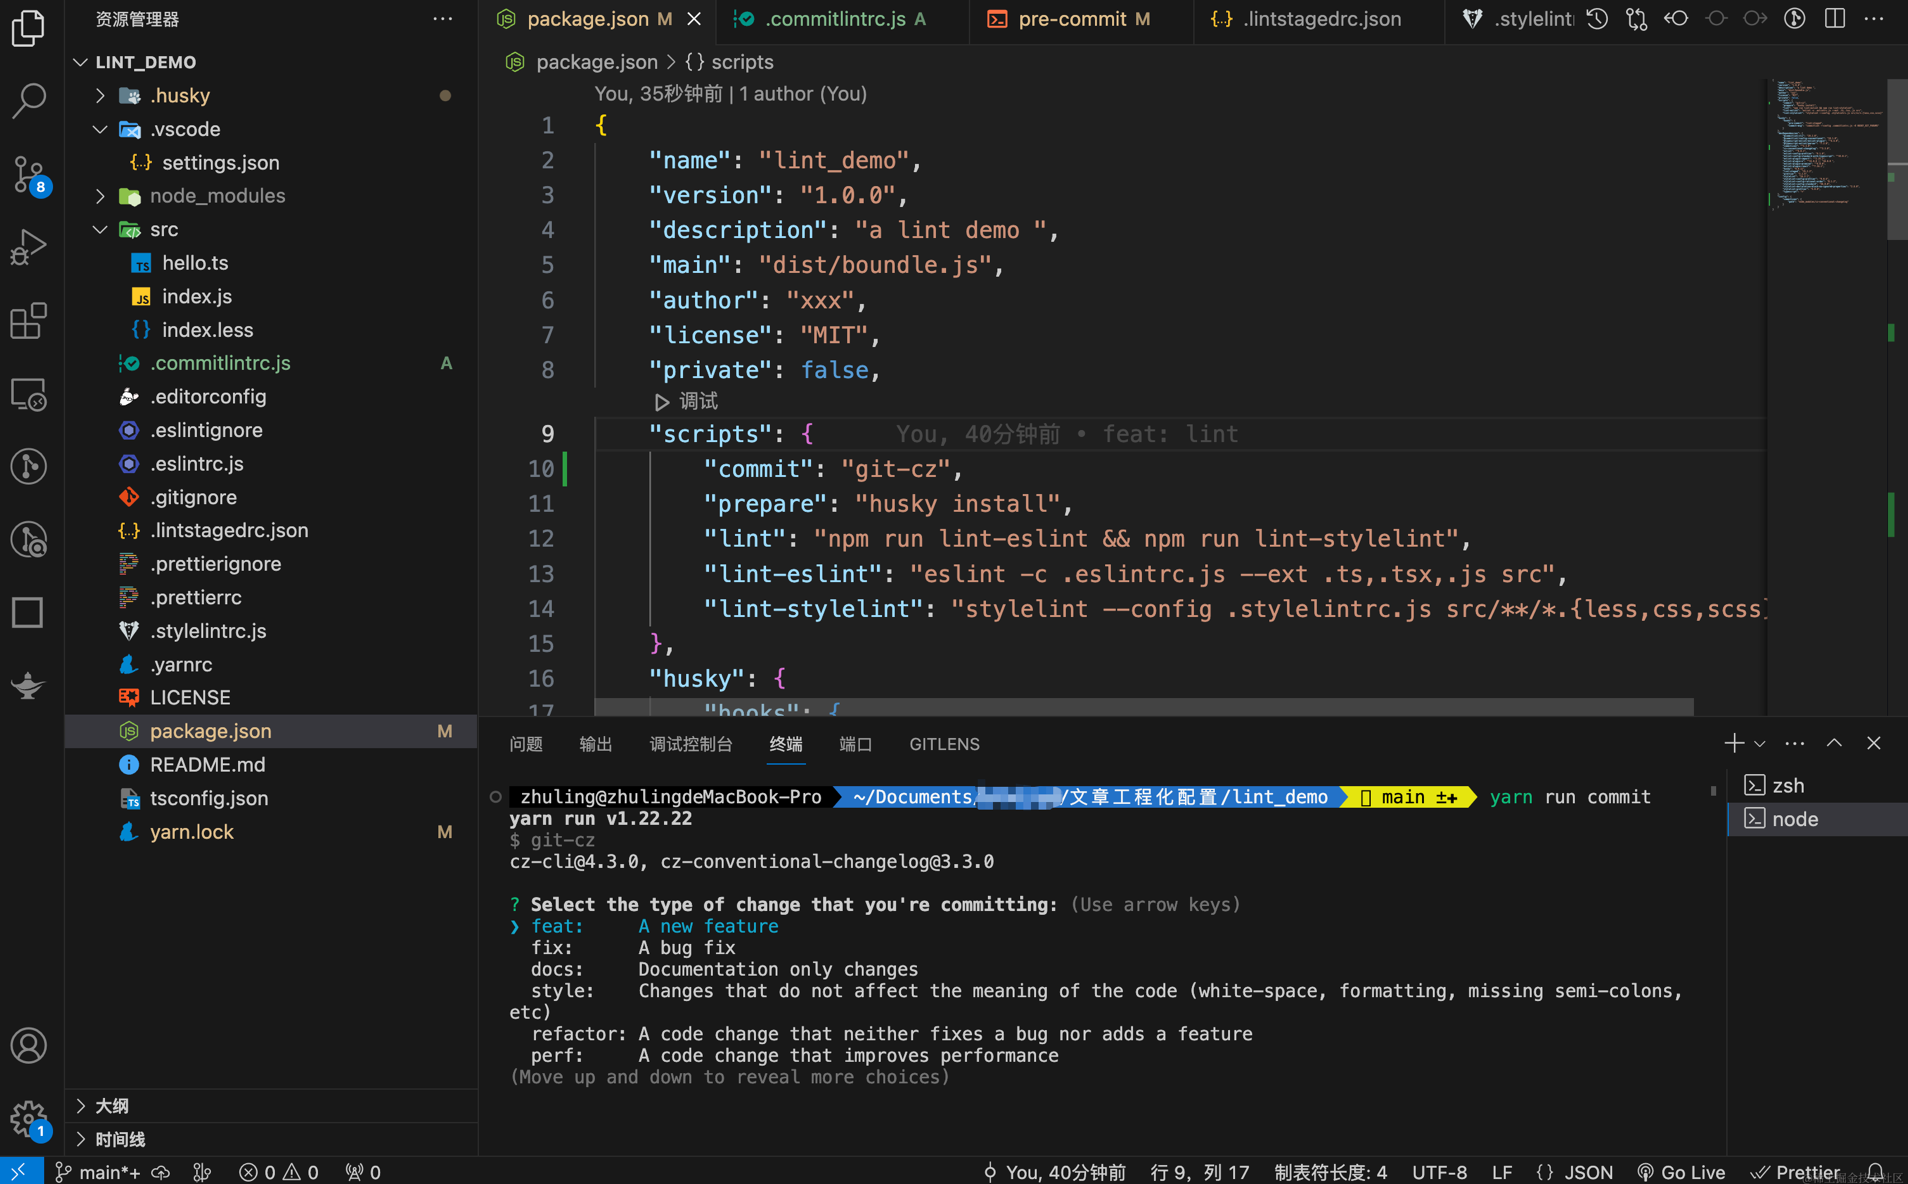Image resolution: width=1908 pixels, height=1184 pixels.
Task: Click the compare changes icon in editor toolbar
Action: (x=1636, y=18)
